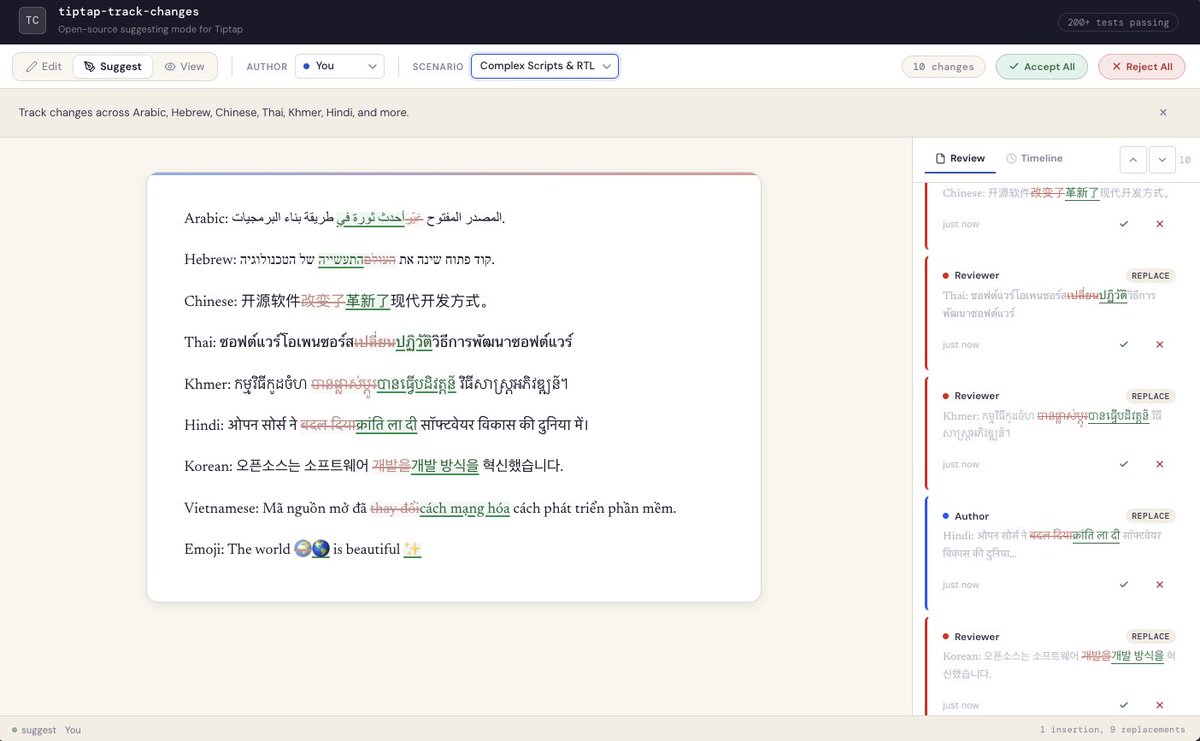Click the inserted Chinese text 革新了
This screenshot has width=1200, height=741.
[368, 301]
